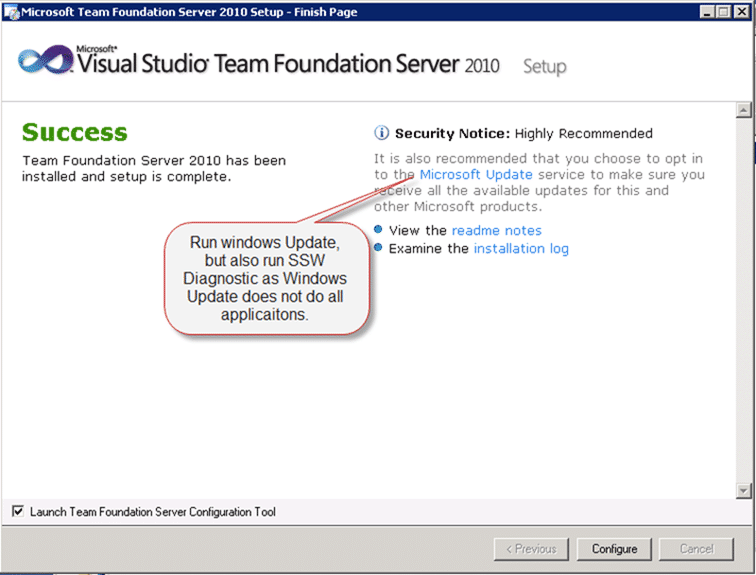Click the Cancel button

(696, 549)
